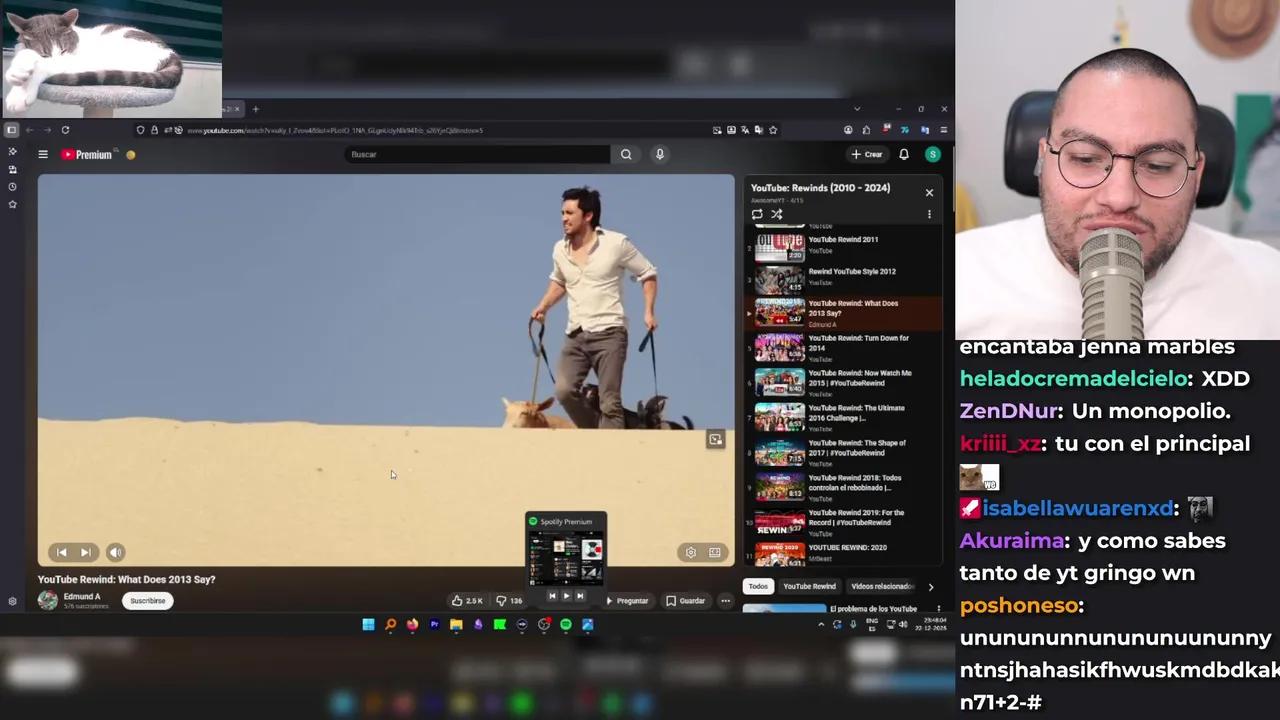Open bookmarks star in browser sidebar
Viewport: 1280px width, 720px height.
(x=12, y=204)
